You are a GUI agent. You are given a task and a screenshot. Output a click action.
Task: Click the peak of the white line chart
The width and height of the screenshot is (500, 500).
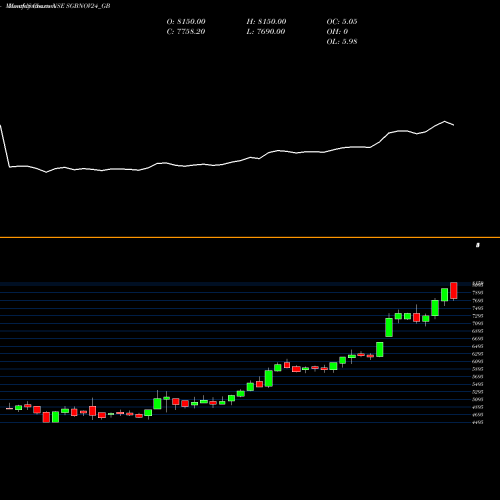445,121
